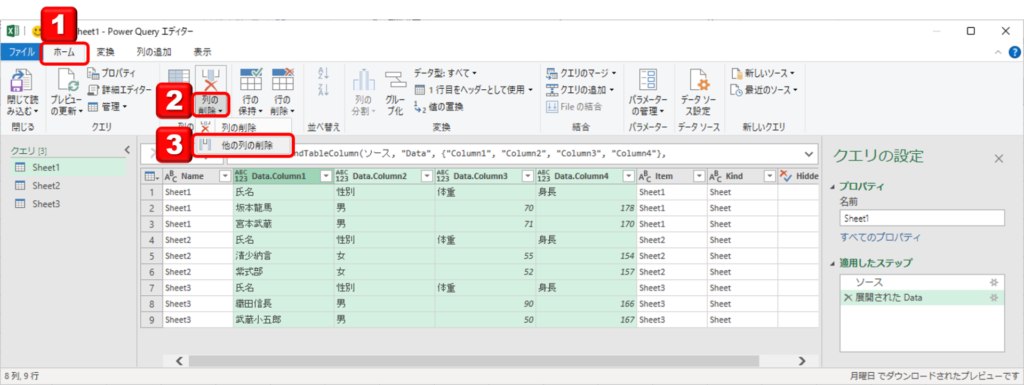Select the Data.Column3 column header
This screenshot has width=1024, height=385.
tap(484, 176)
